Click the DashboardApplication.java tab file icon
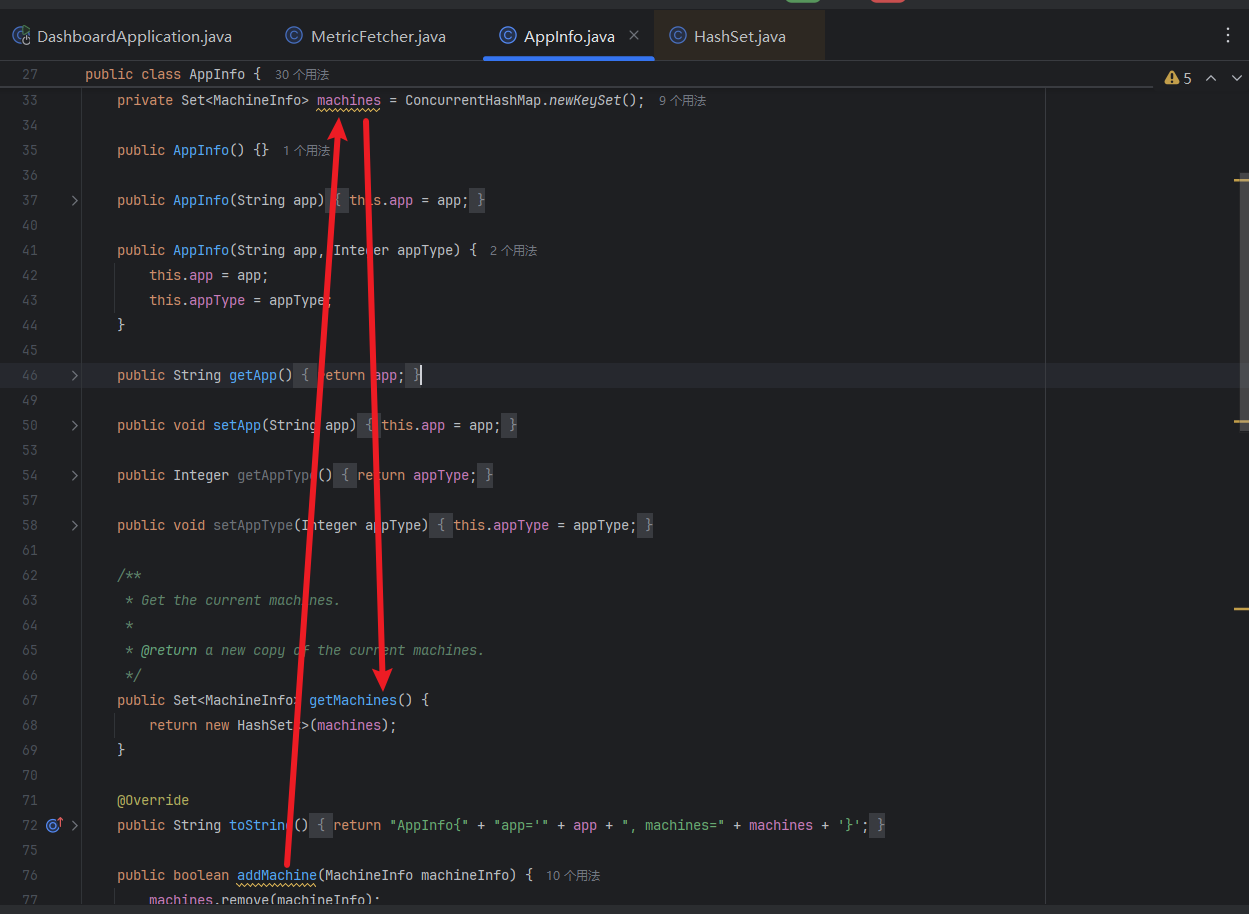1249x914 pixels. pyautogui.click(x=21, y=36)
